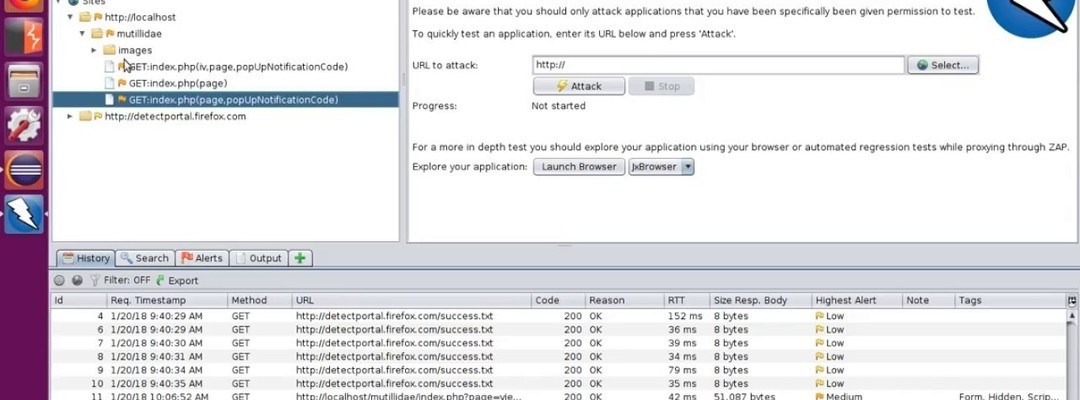This screenshot has width=1080, height=400.
Task: Click the Low alert flag in row 4
Action: [x=820, y=316]
